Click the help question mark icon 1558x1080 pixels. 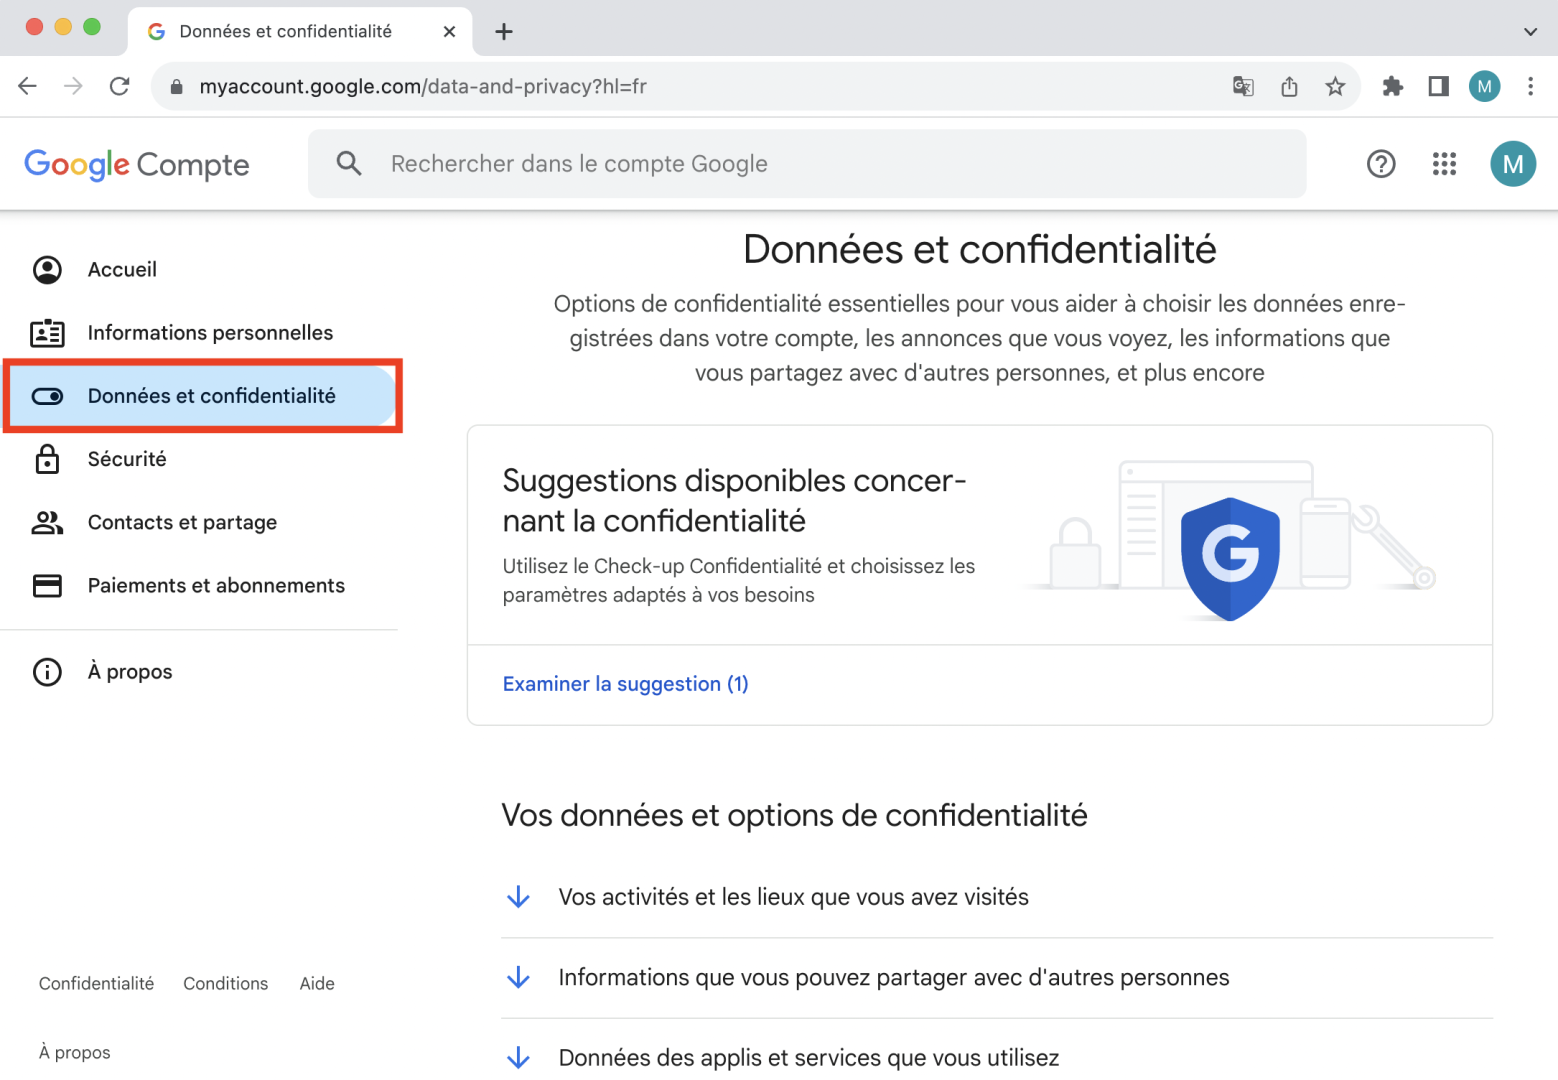(x=1381, y=163)
